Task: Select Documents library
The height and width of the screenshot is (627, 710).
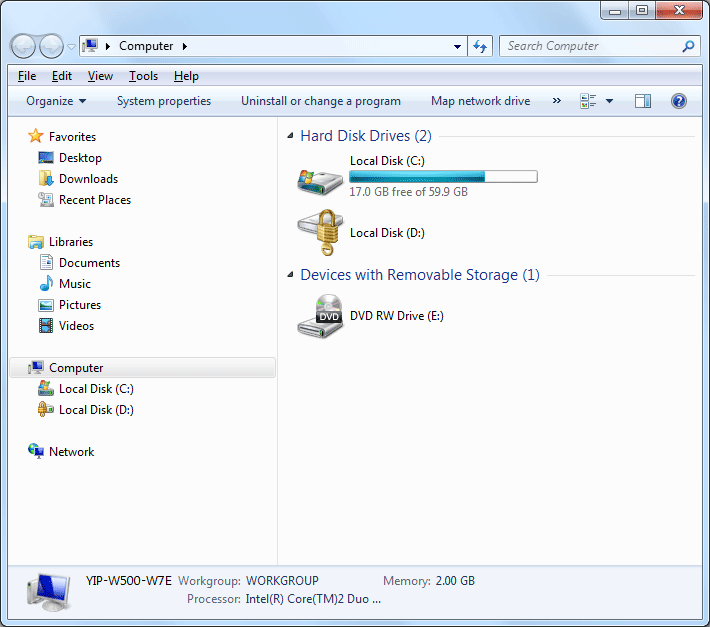Action: click(x=89, y=263)
